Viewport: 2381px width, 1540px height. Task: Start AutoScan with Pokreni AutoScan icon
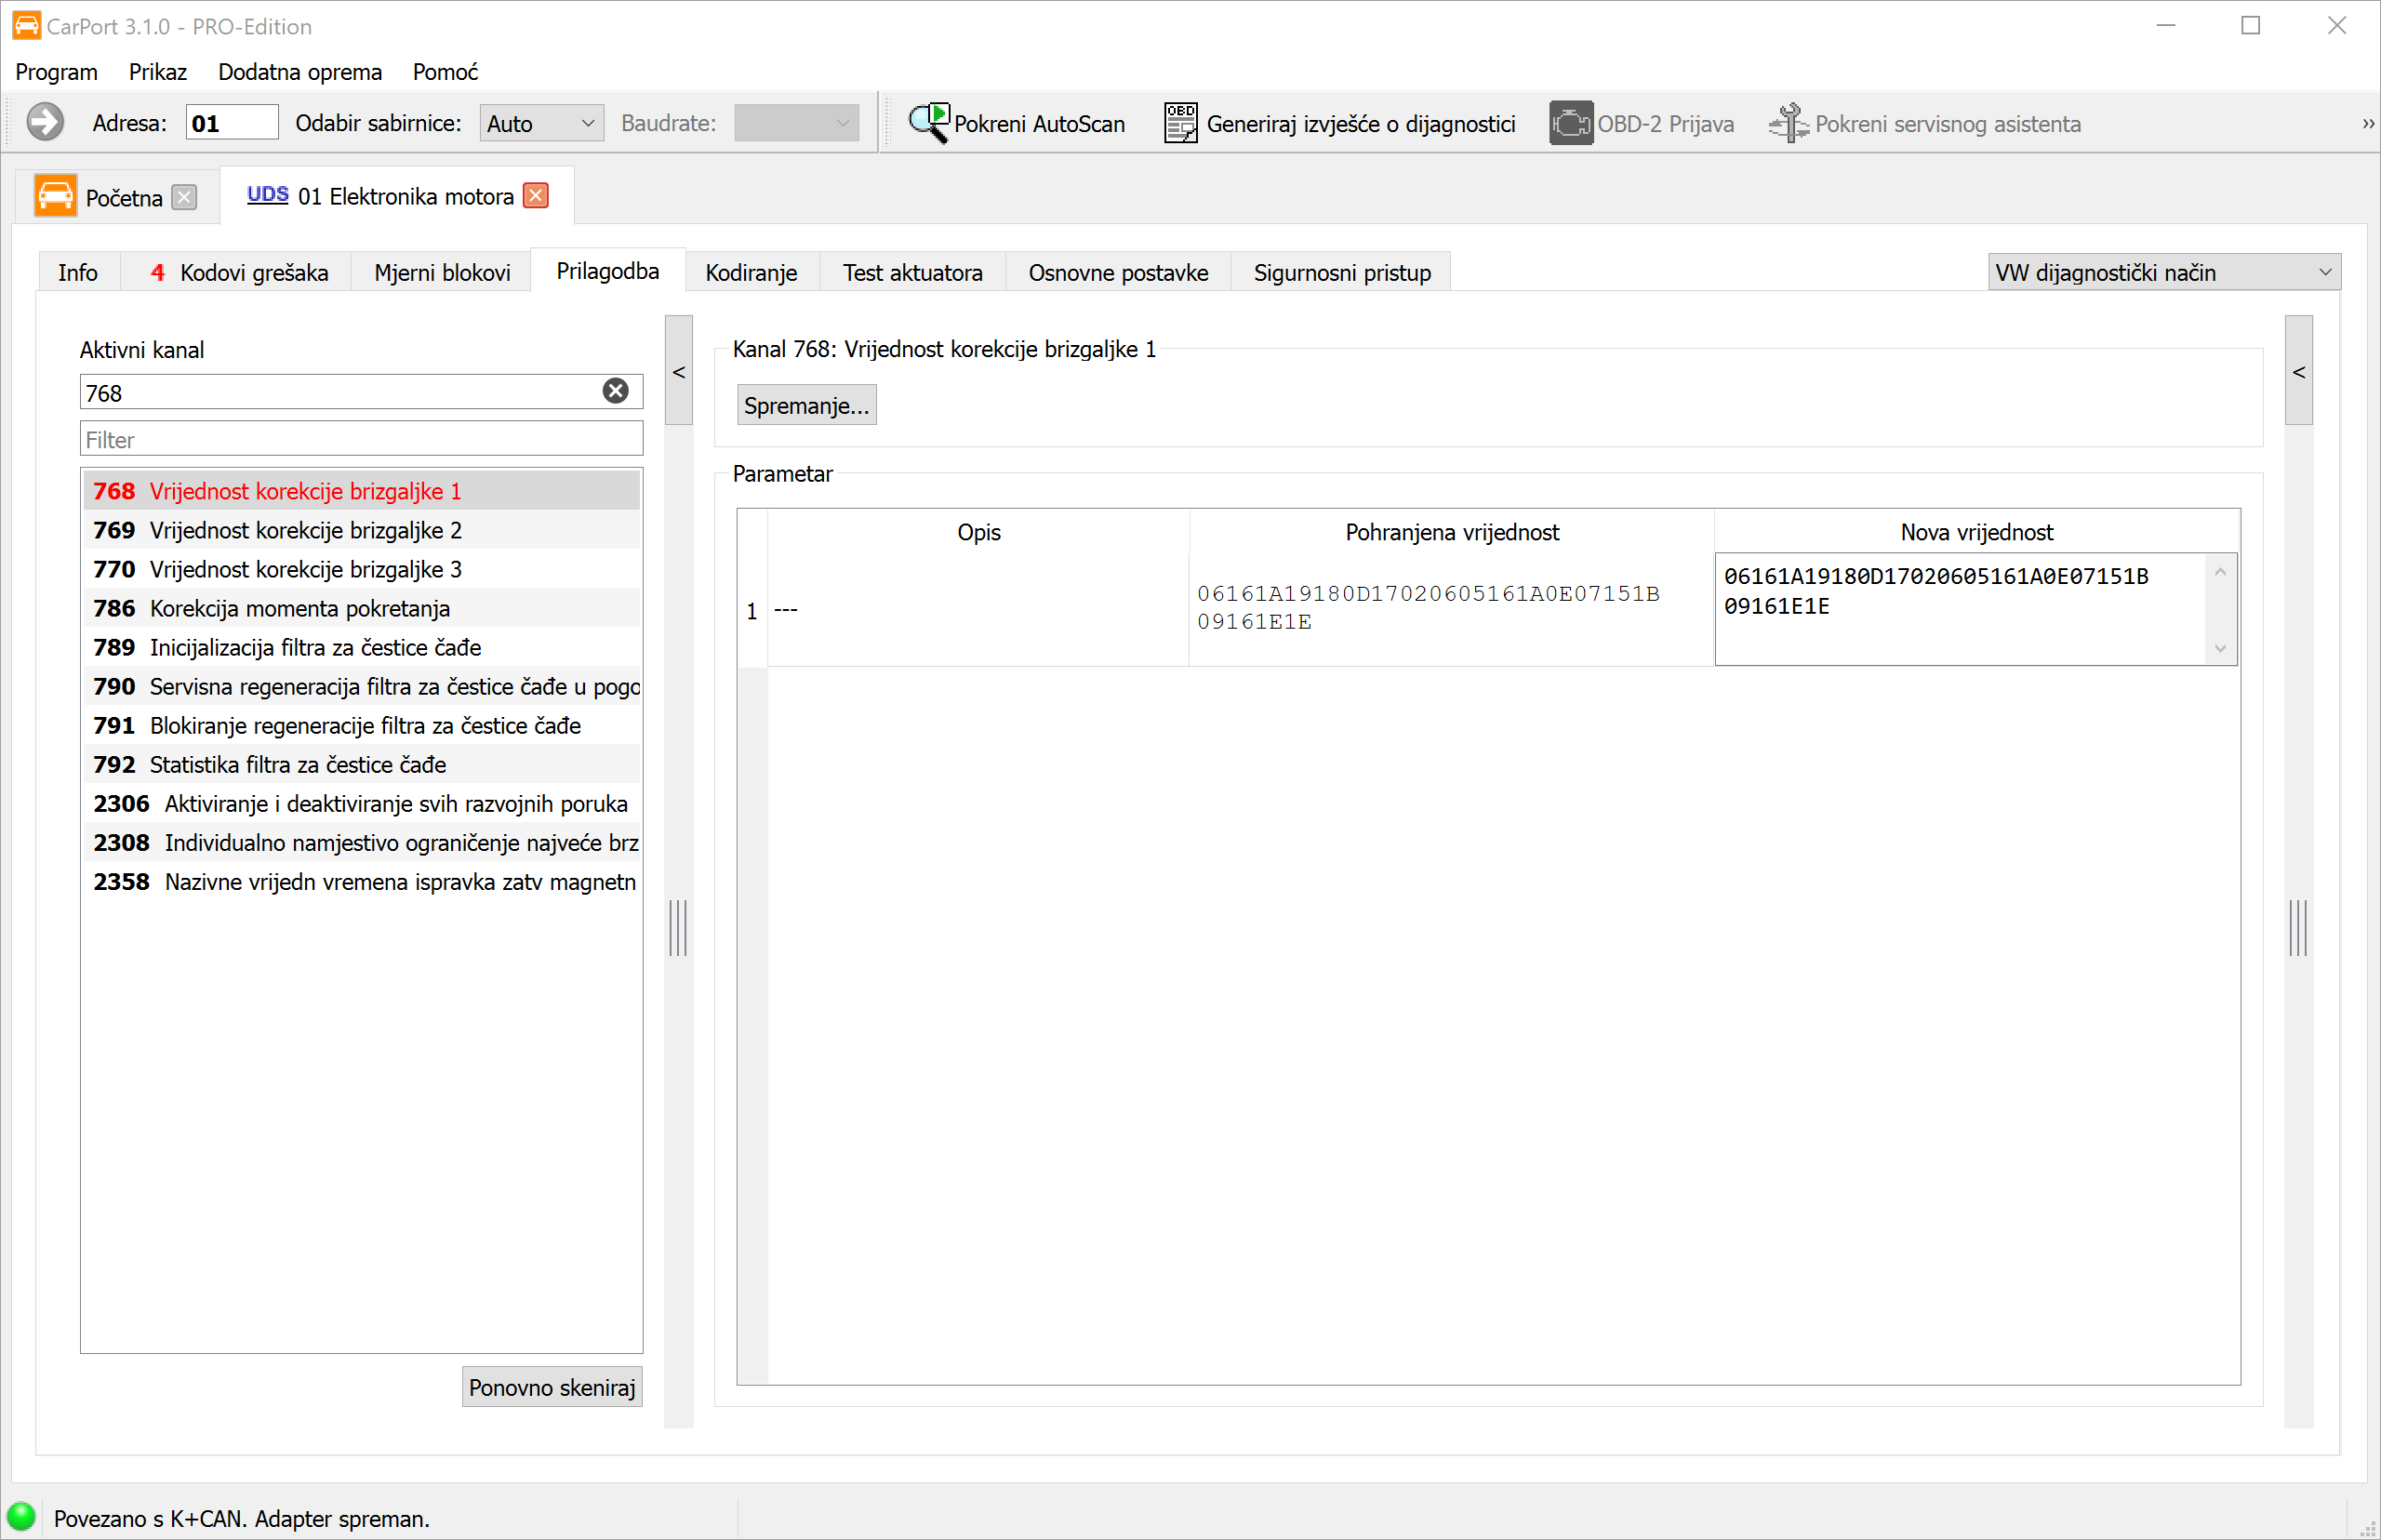pyautogui.click(x=928, y=123)
